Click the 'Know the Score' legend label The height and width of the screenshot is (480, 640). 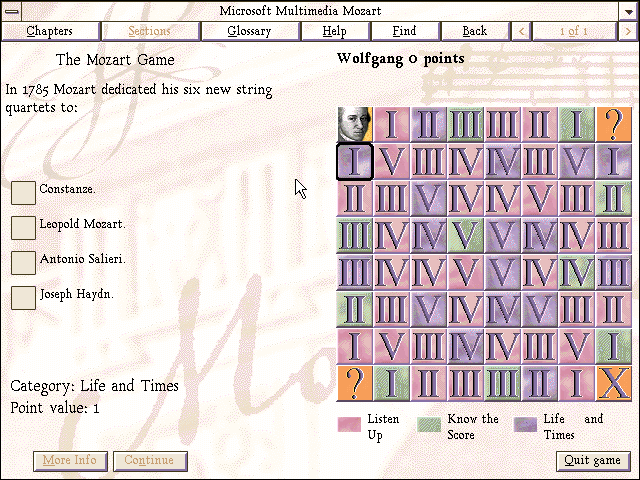click(x=473, y=427)
